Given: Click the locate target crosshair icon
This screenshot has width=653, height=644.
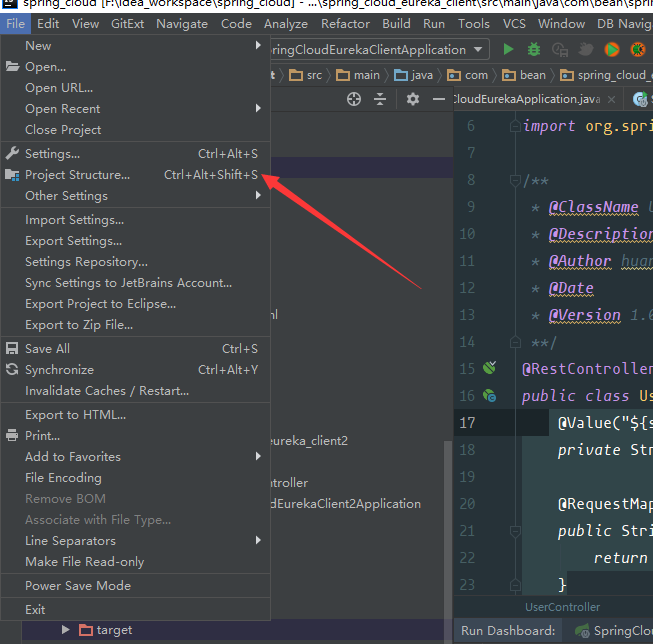Looking at the screenshot, I should [354, 99].
